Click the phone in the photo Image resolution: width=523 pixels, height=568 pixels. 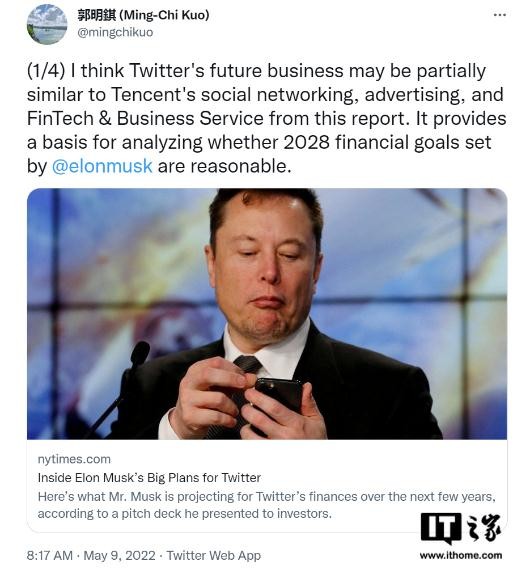[278, 396]
